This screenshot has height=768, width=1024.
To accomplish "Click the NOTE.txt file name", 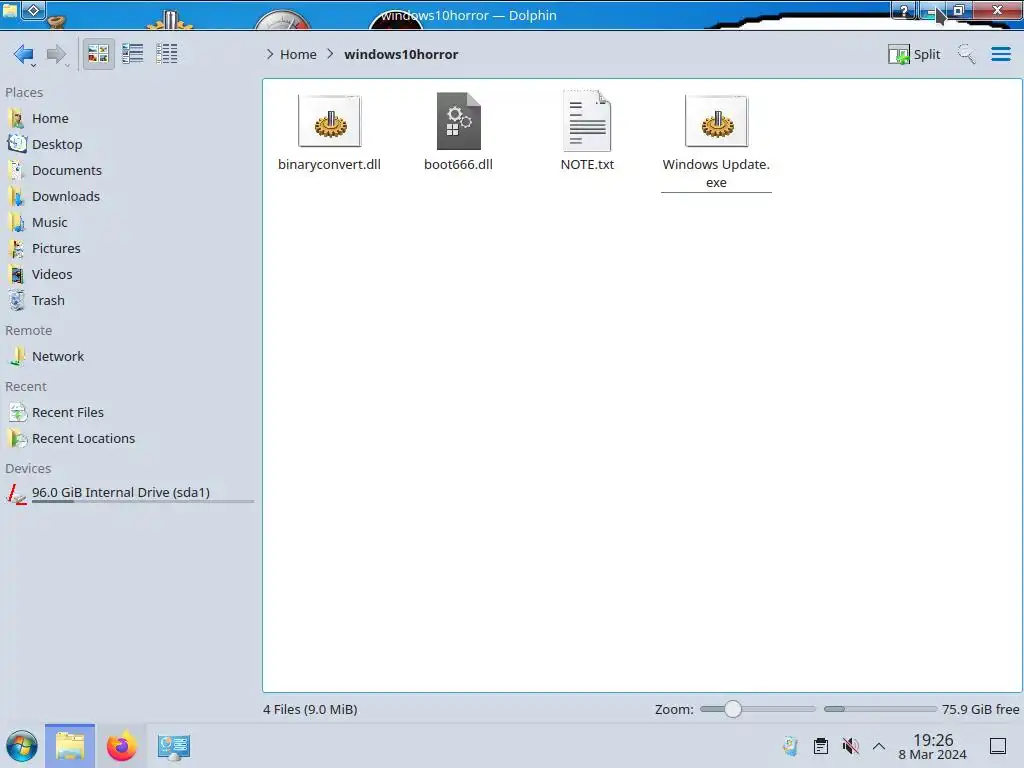I will (x=587, y=165).
